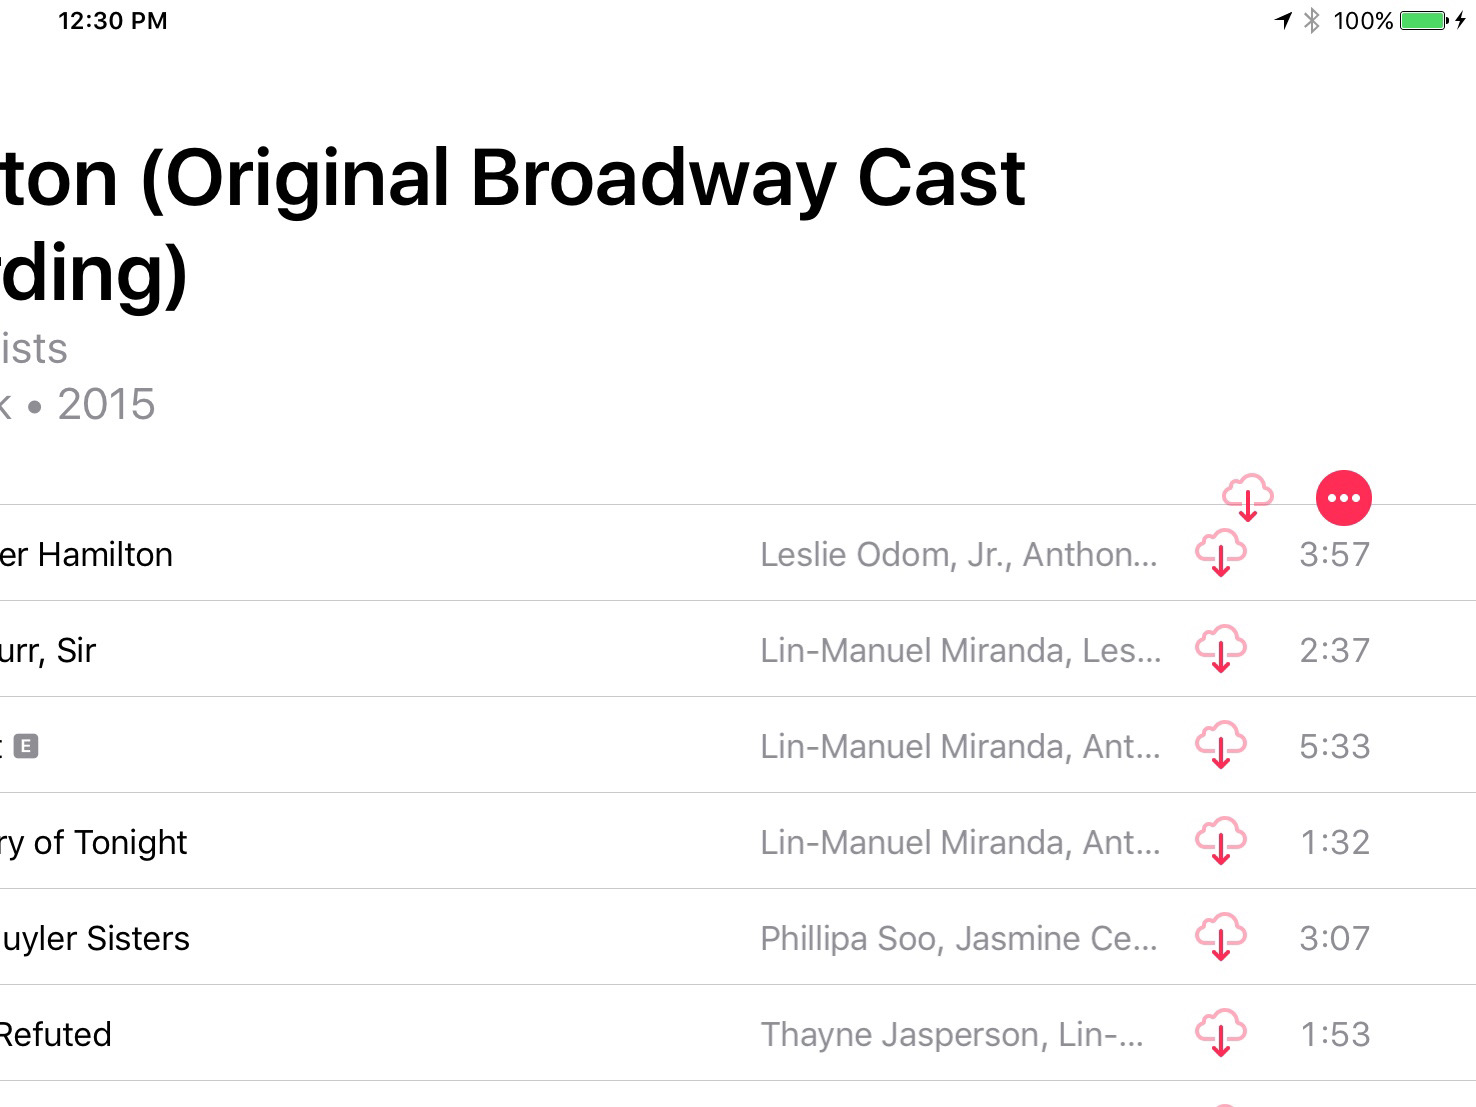
Task: Open artists 'Leslie Odom, Jr., Anthon...'
Action: coord(959,554)
